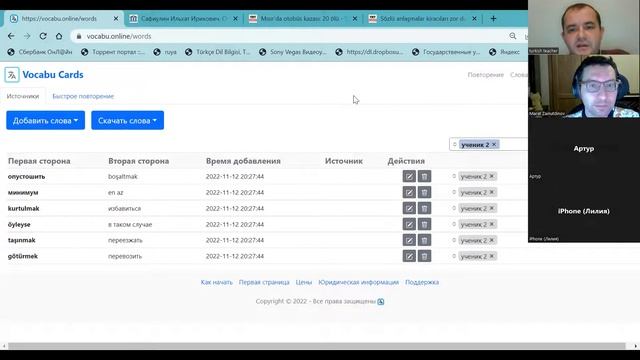Remove ученик 2 tag from kurtulmak row
Screen dimensions: 640x360
point(492,208)
